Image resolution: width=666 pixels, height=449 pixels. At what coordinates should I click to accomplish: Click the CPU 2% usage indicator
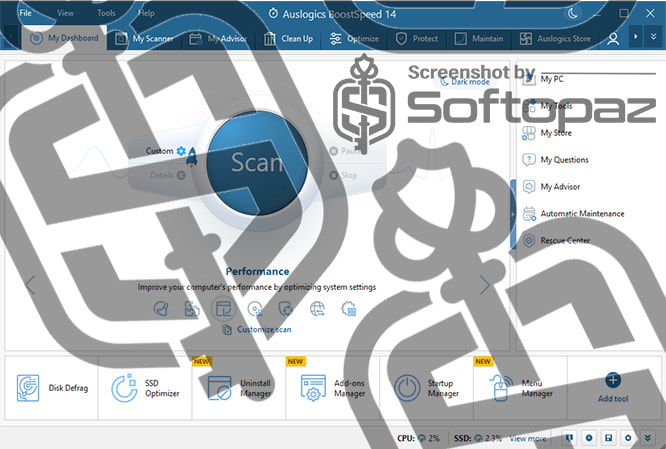tap(418, 438)
